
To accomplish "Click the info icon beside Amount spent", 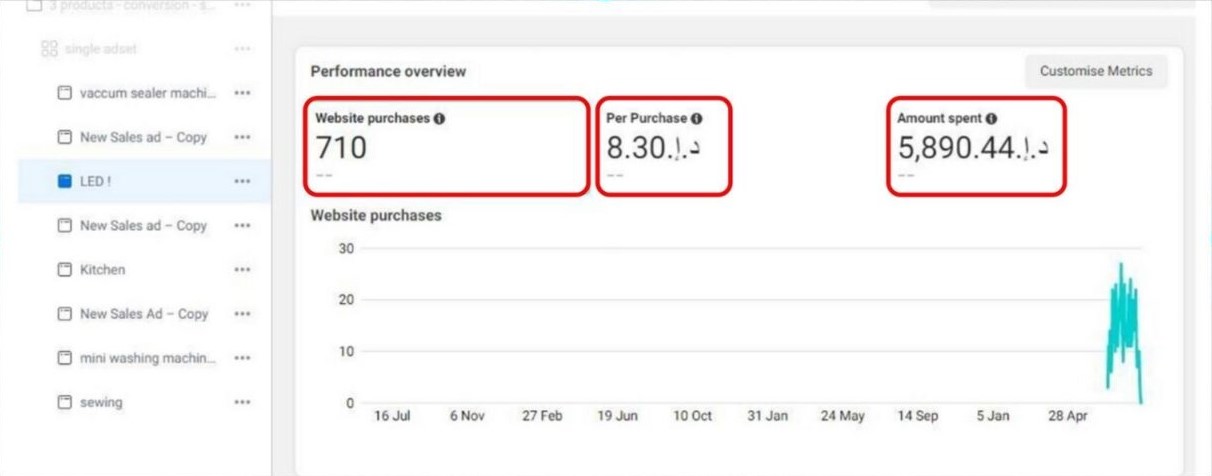I will click(x=991, y=118).
